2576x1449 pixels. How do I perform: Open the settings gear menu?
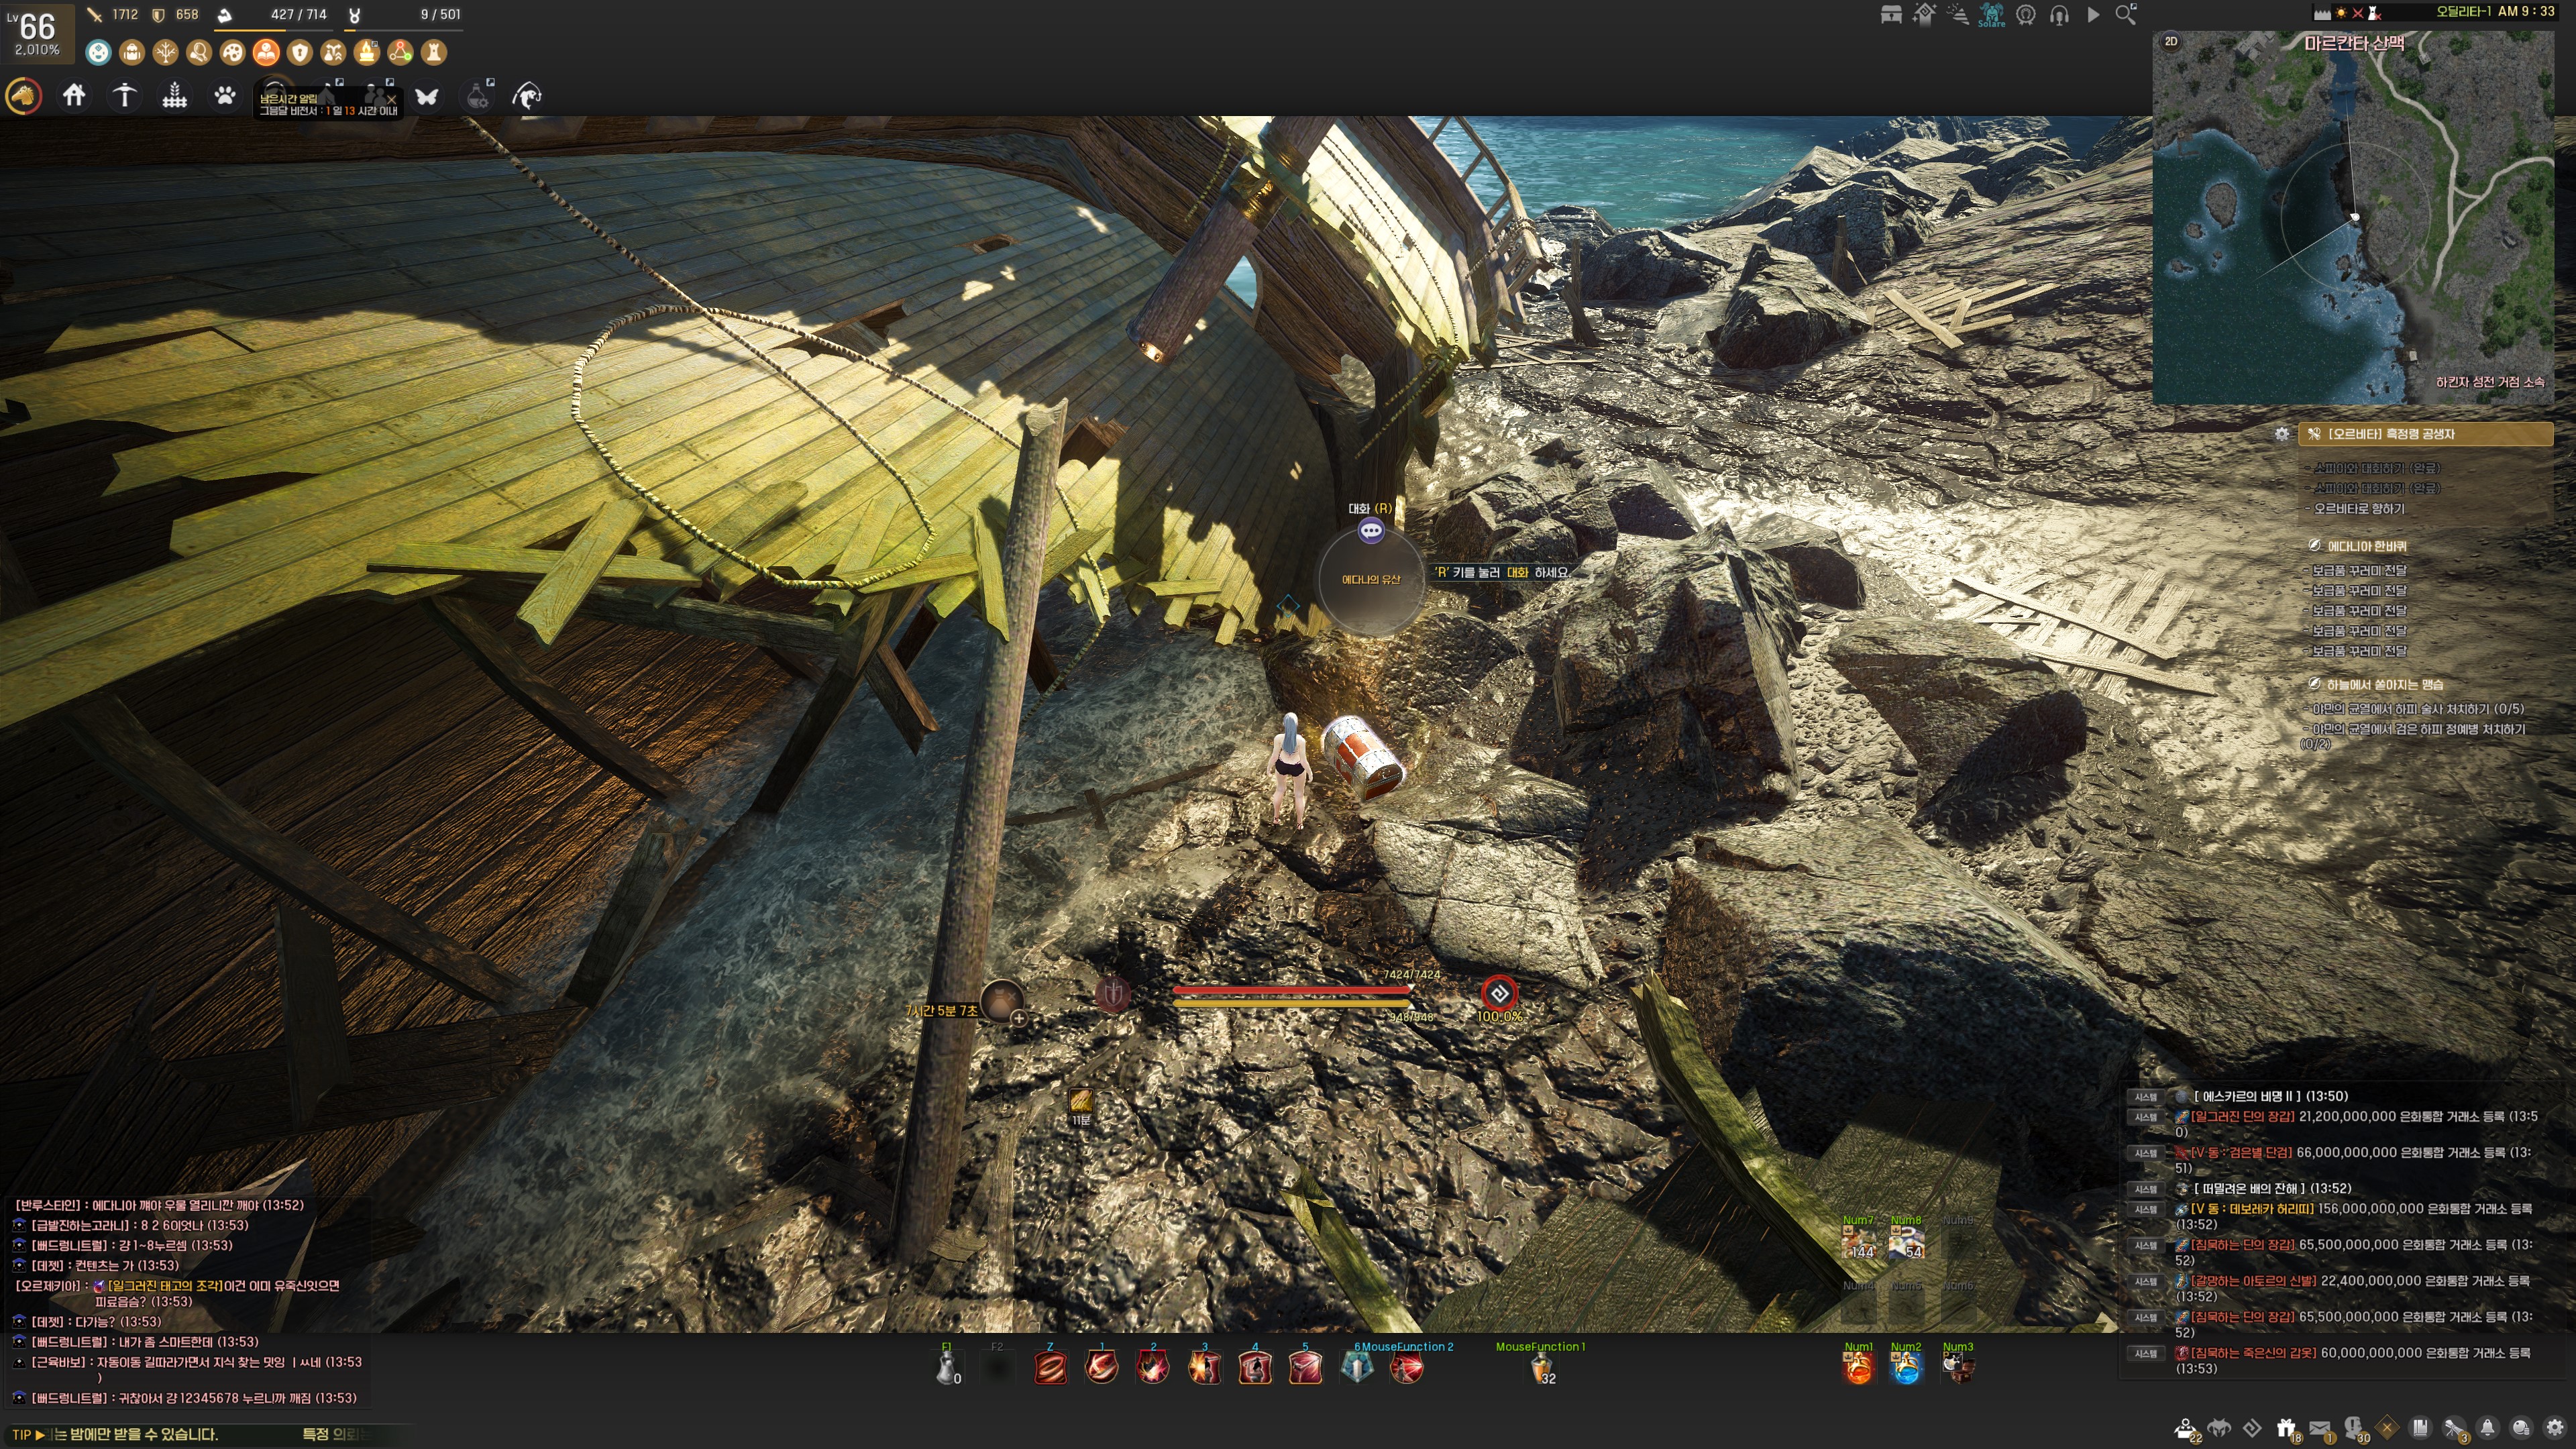[x=2555, y=1428]
